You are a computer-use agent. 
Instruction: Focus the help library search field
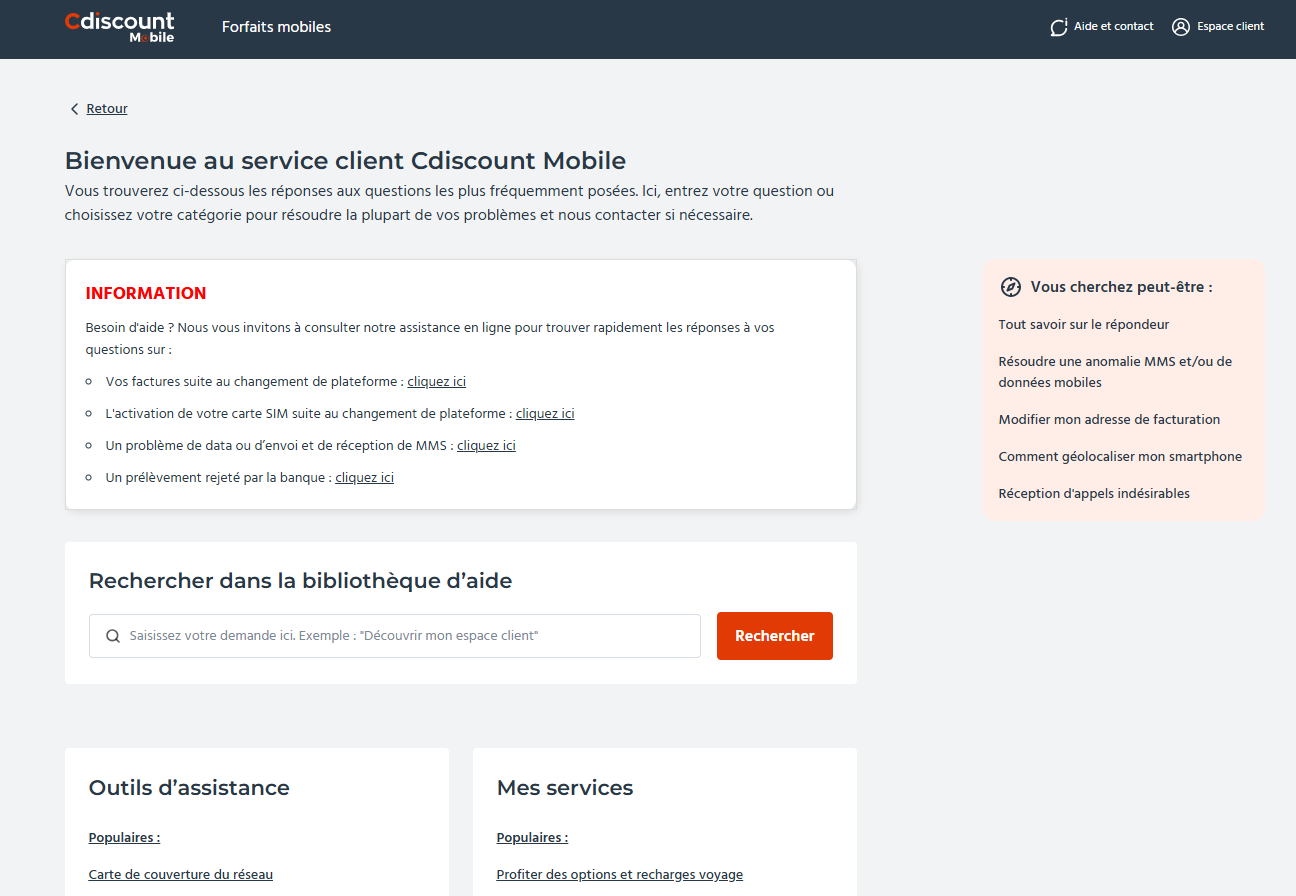395,636
